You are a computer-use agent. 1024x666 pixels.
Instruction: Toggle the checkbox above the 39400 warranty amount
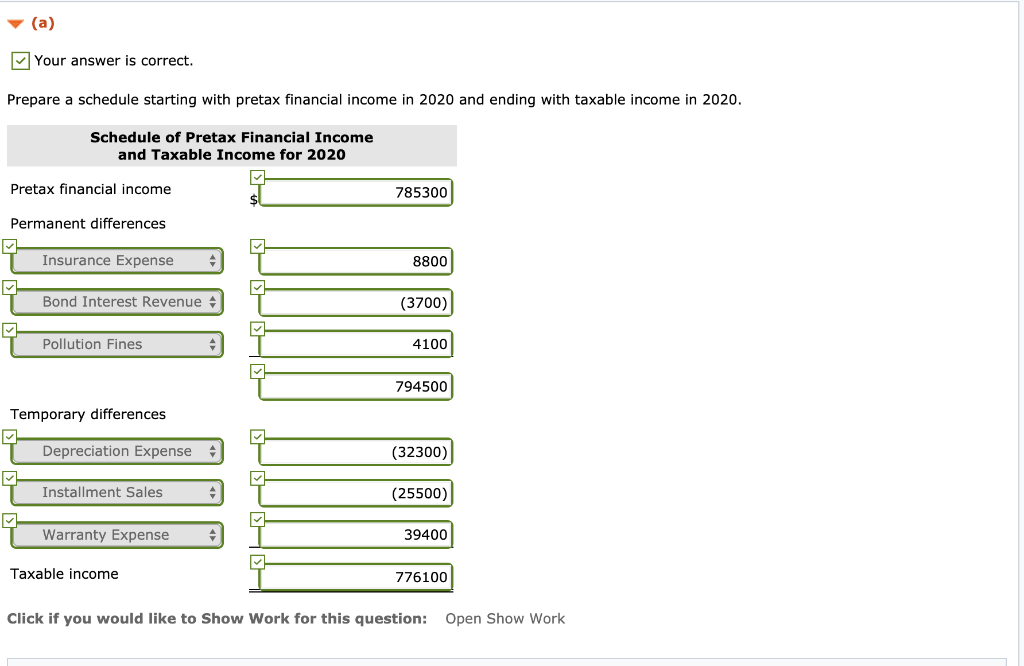[x=258, y=519]
